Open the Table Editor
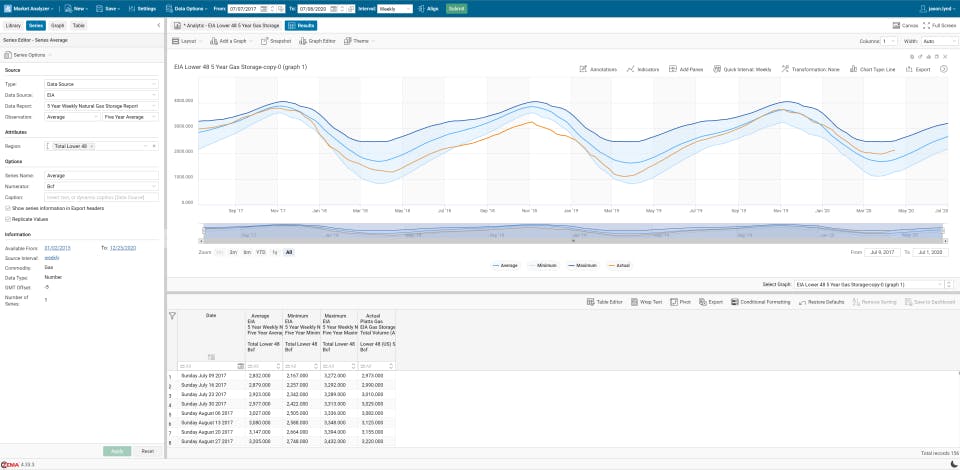Screen dimensions: 960x470 [x=605, y=301]
